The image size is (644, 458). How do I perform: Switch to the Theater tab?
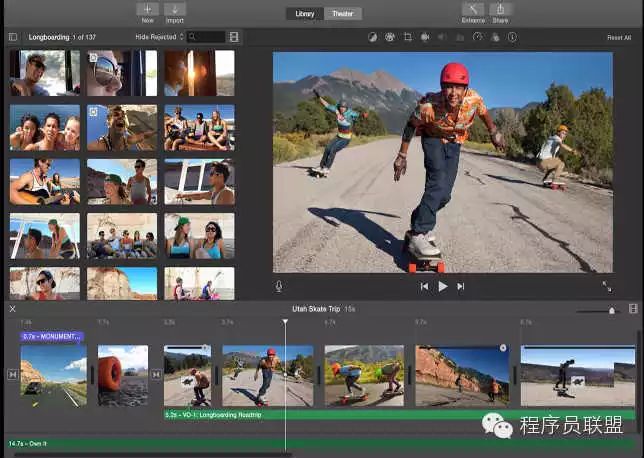pos(343,14)
